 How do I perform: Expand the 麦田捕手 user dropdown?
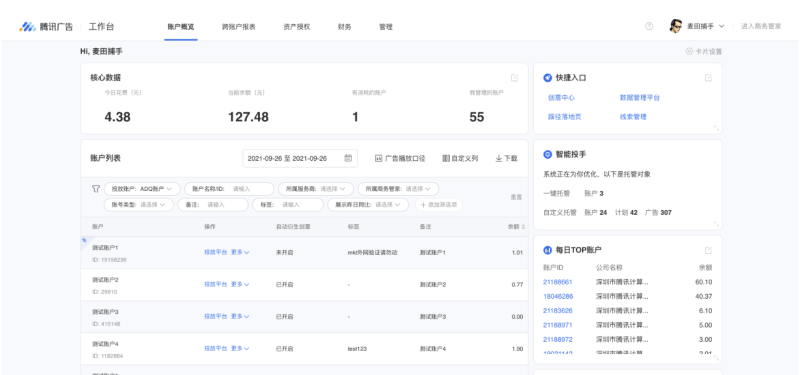(721, 26)
